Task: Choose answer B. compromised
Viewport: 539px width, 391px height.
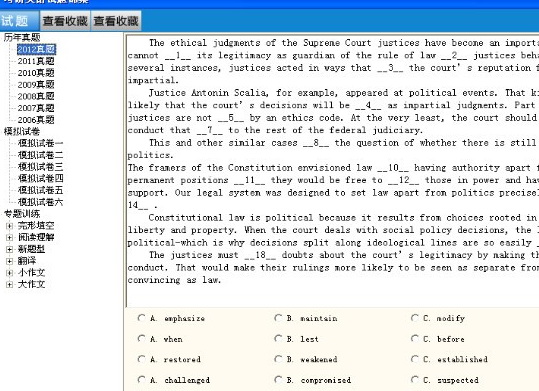Action: click(x=278, y=379)
